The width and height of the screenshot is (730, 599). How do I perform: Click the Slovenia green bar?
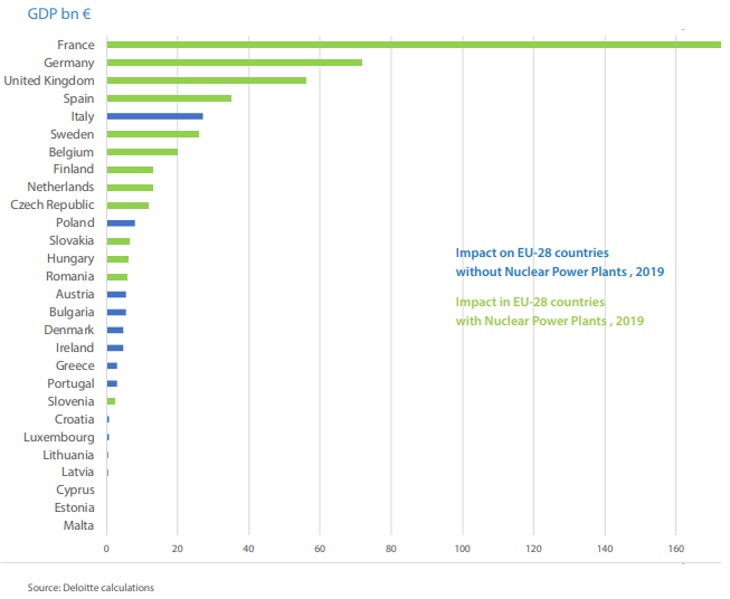(x=111, y=401)
